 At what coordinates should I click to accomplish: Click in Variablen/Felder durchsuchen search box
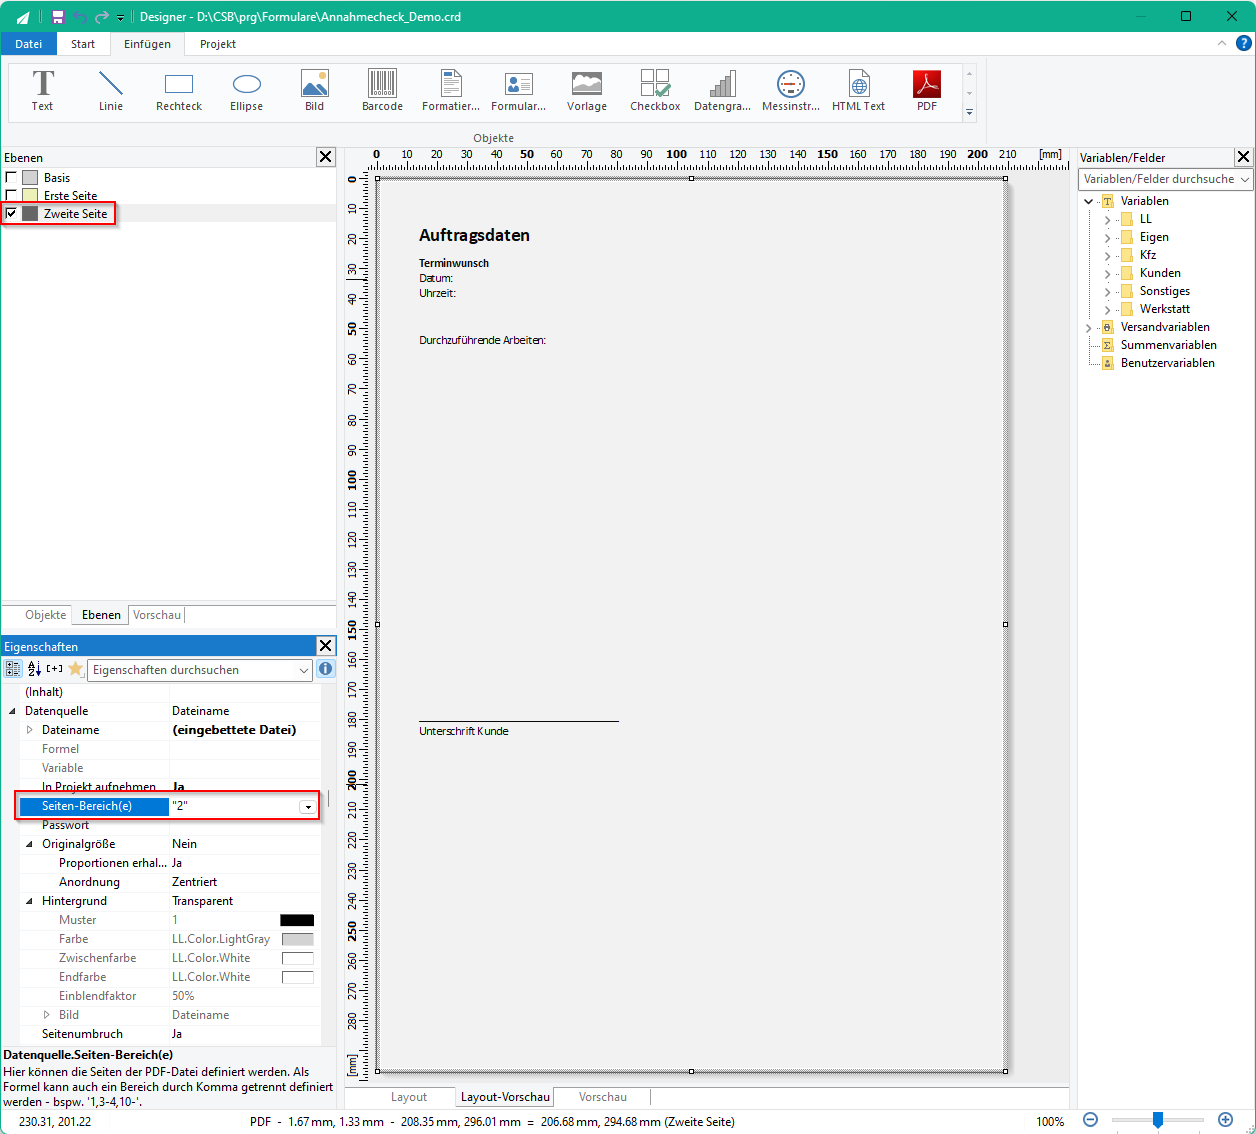pyautogui.click(x=1158, y=179)
